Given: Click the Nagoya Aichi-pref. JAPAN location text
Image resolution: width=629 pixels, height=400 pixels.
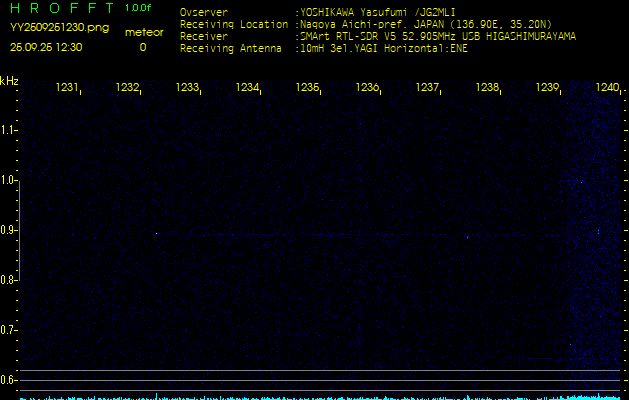Looking at the screenshot, I should [x=426, y=24].
